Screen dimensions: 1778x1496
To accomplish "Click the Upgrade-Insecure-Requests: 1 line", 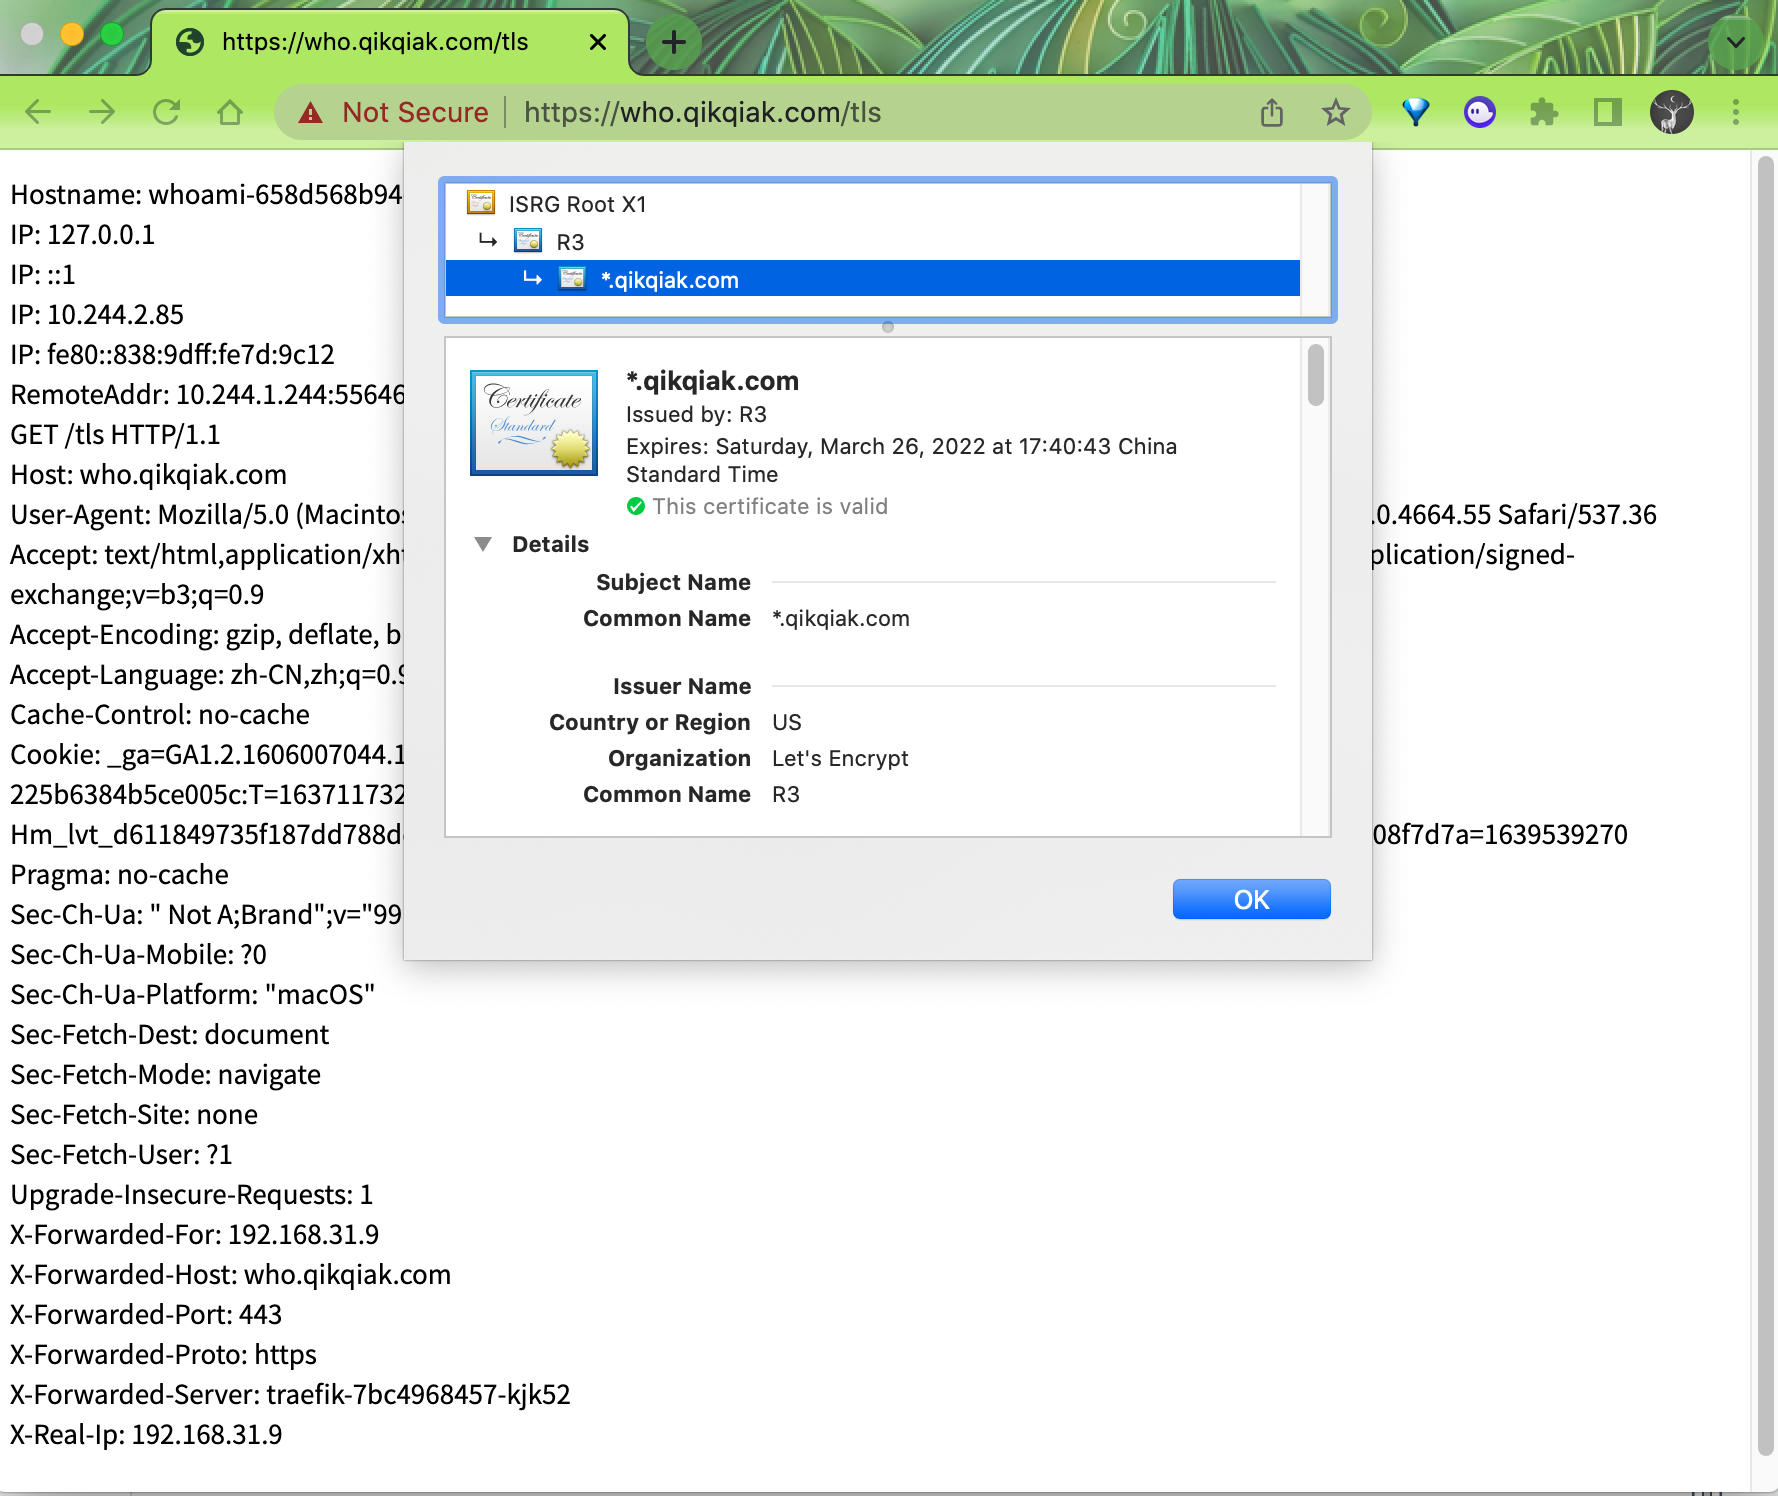I will tap(192, 1194).
